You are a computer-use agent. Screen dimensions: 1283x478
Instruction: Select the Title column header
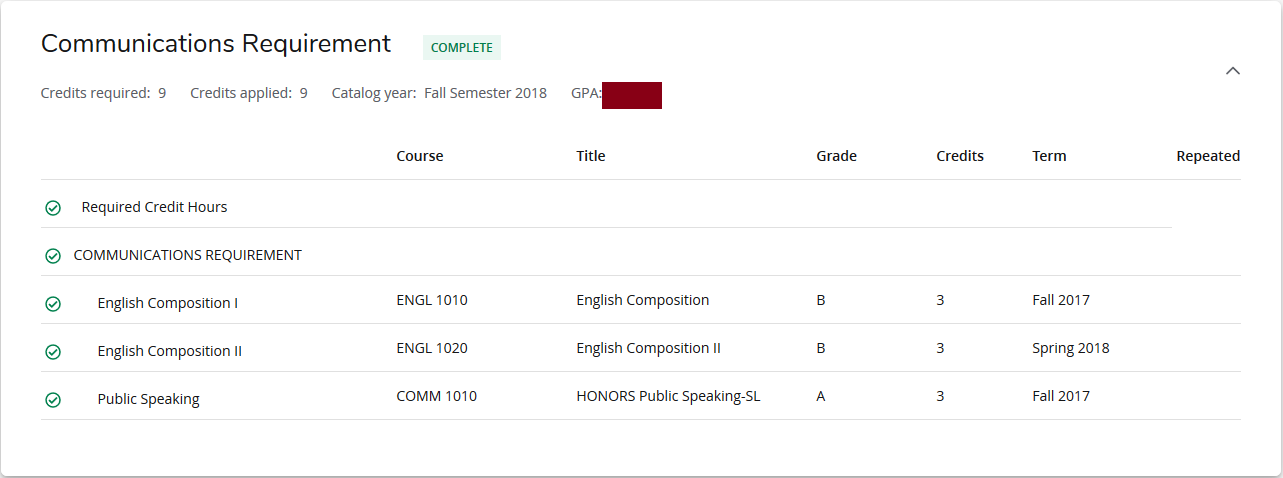pyautogui.click(x=590, y=156)
